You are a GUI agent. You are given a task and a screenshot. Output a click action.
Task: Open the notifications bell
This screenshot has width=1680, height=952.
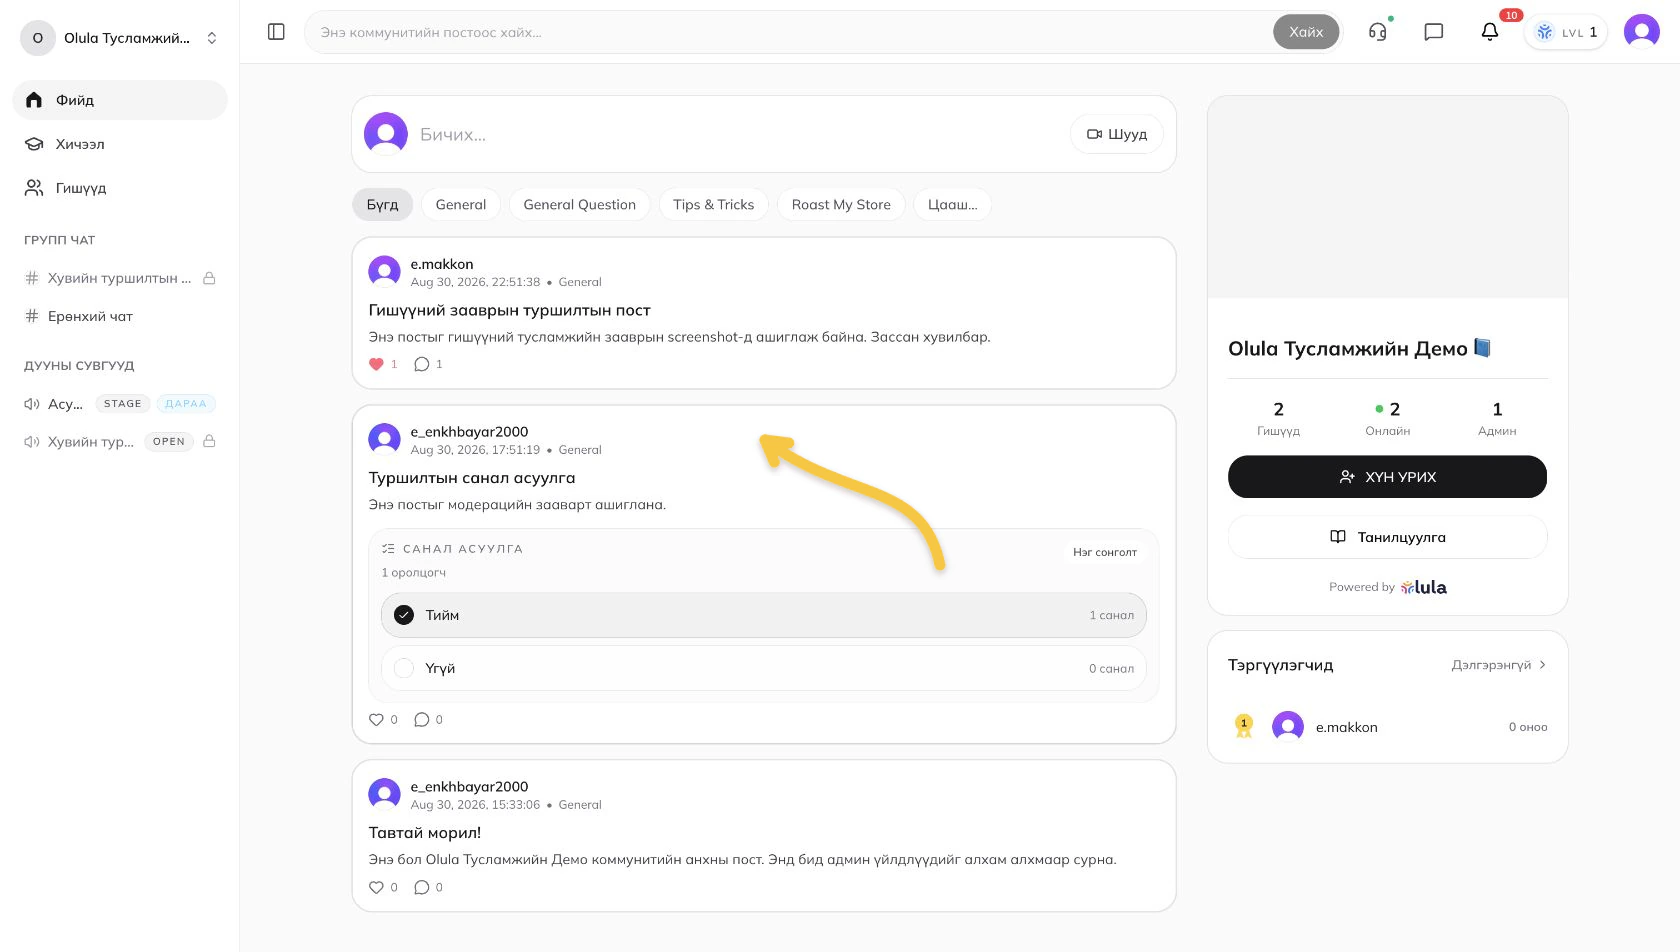tap(1490, 32)
